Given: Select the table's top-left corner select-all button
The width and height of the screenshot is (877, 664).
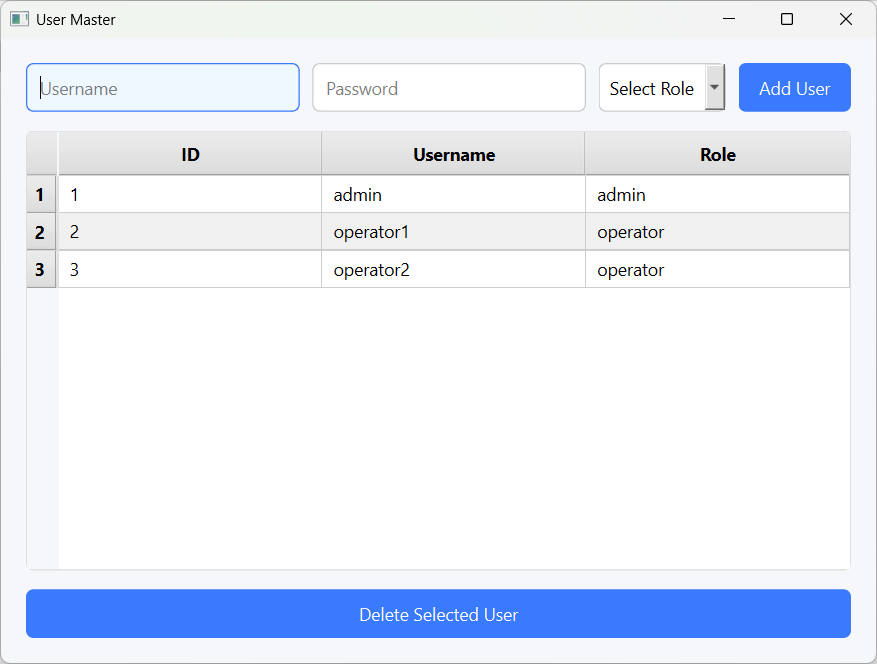Looking at the screenshot, I should pos(42,154).
